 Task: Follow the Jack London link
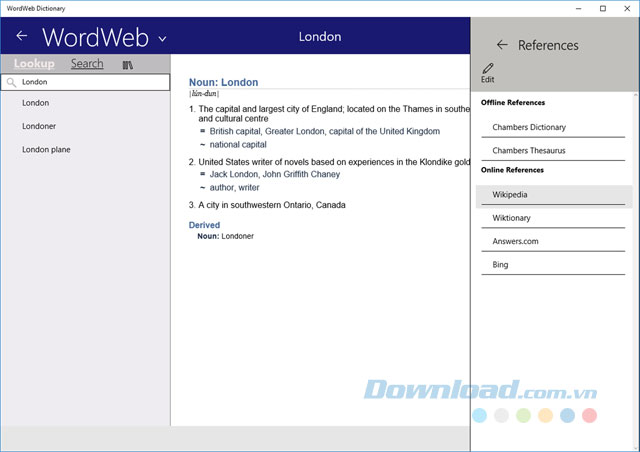(x=234, y=174)
